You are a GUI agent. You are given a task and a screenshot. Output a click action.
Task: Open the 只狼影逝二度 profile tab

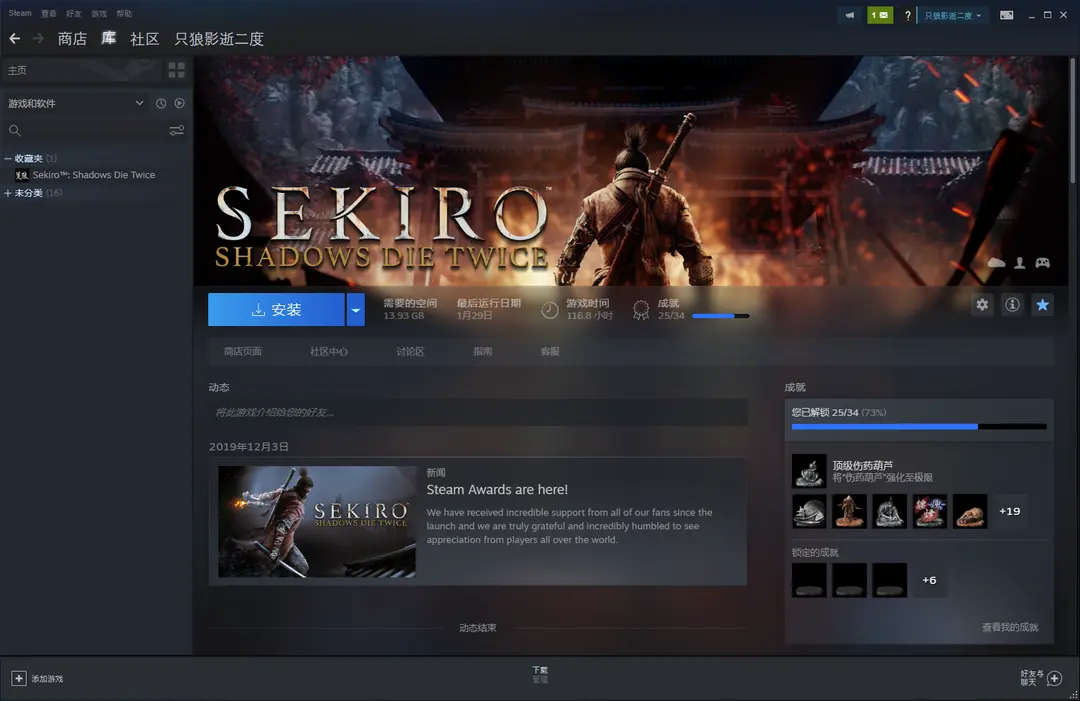point(219,39)
